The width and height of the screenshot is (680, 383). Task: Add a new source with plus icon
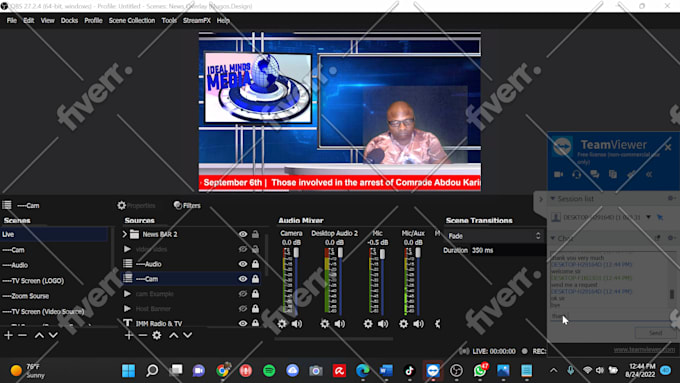pos(128,335)
